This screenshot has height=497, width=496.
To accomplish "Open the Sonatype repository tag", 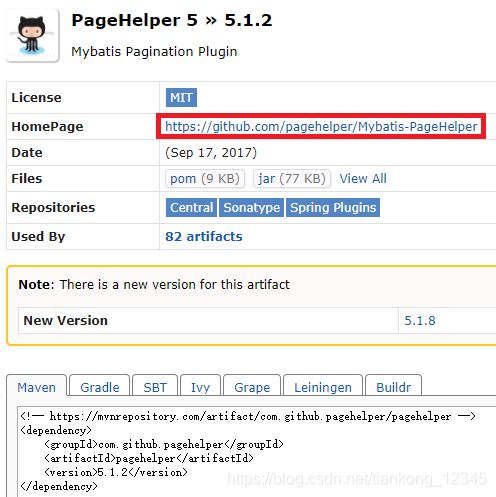I will point(252,208).
